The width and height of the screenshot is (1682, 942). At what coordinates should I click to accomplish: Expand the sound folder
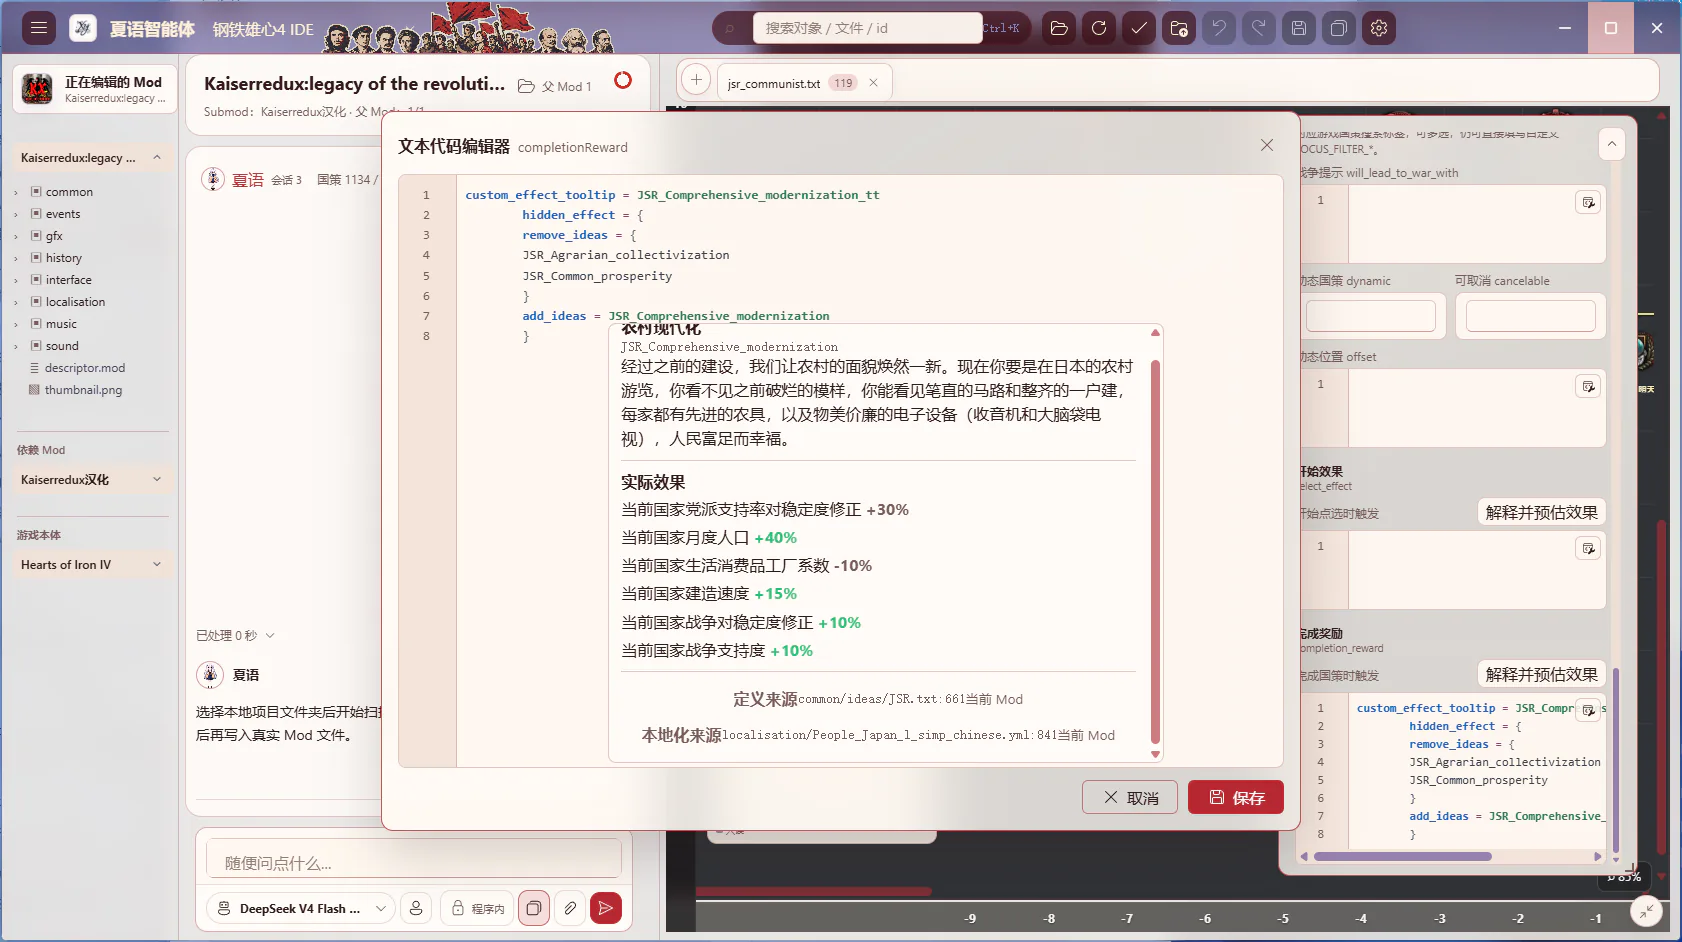16,346
